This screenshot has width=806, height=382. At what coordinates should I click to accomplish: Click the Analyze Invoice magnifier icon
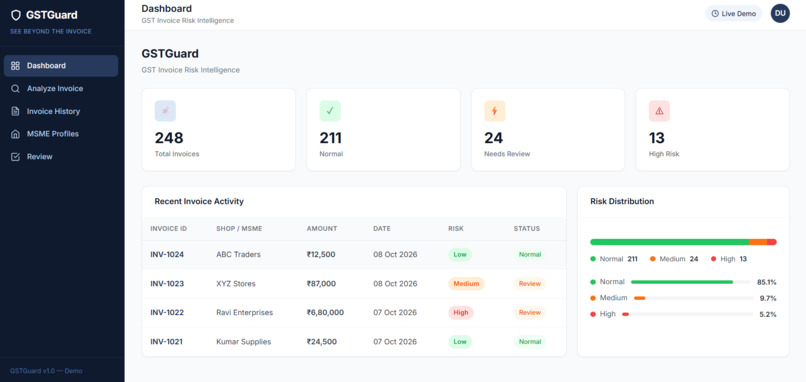(x=15, y=88)
